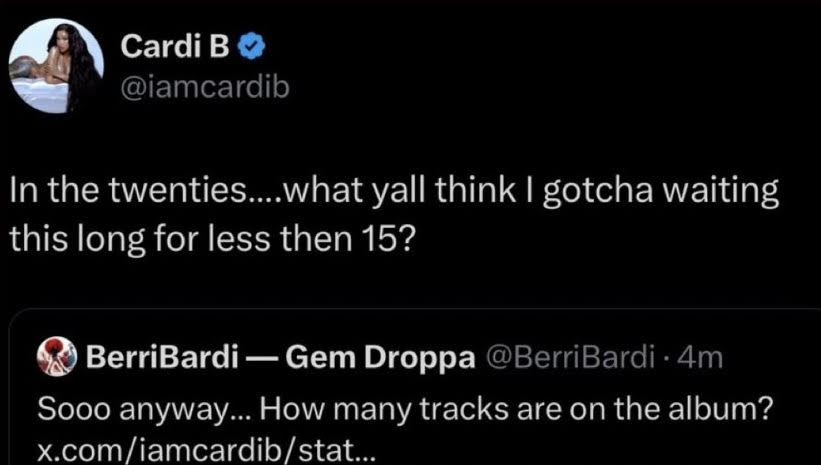
Task: Open the Cardi B display name
Action: [157, 47]
